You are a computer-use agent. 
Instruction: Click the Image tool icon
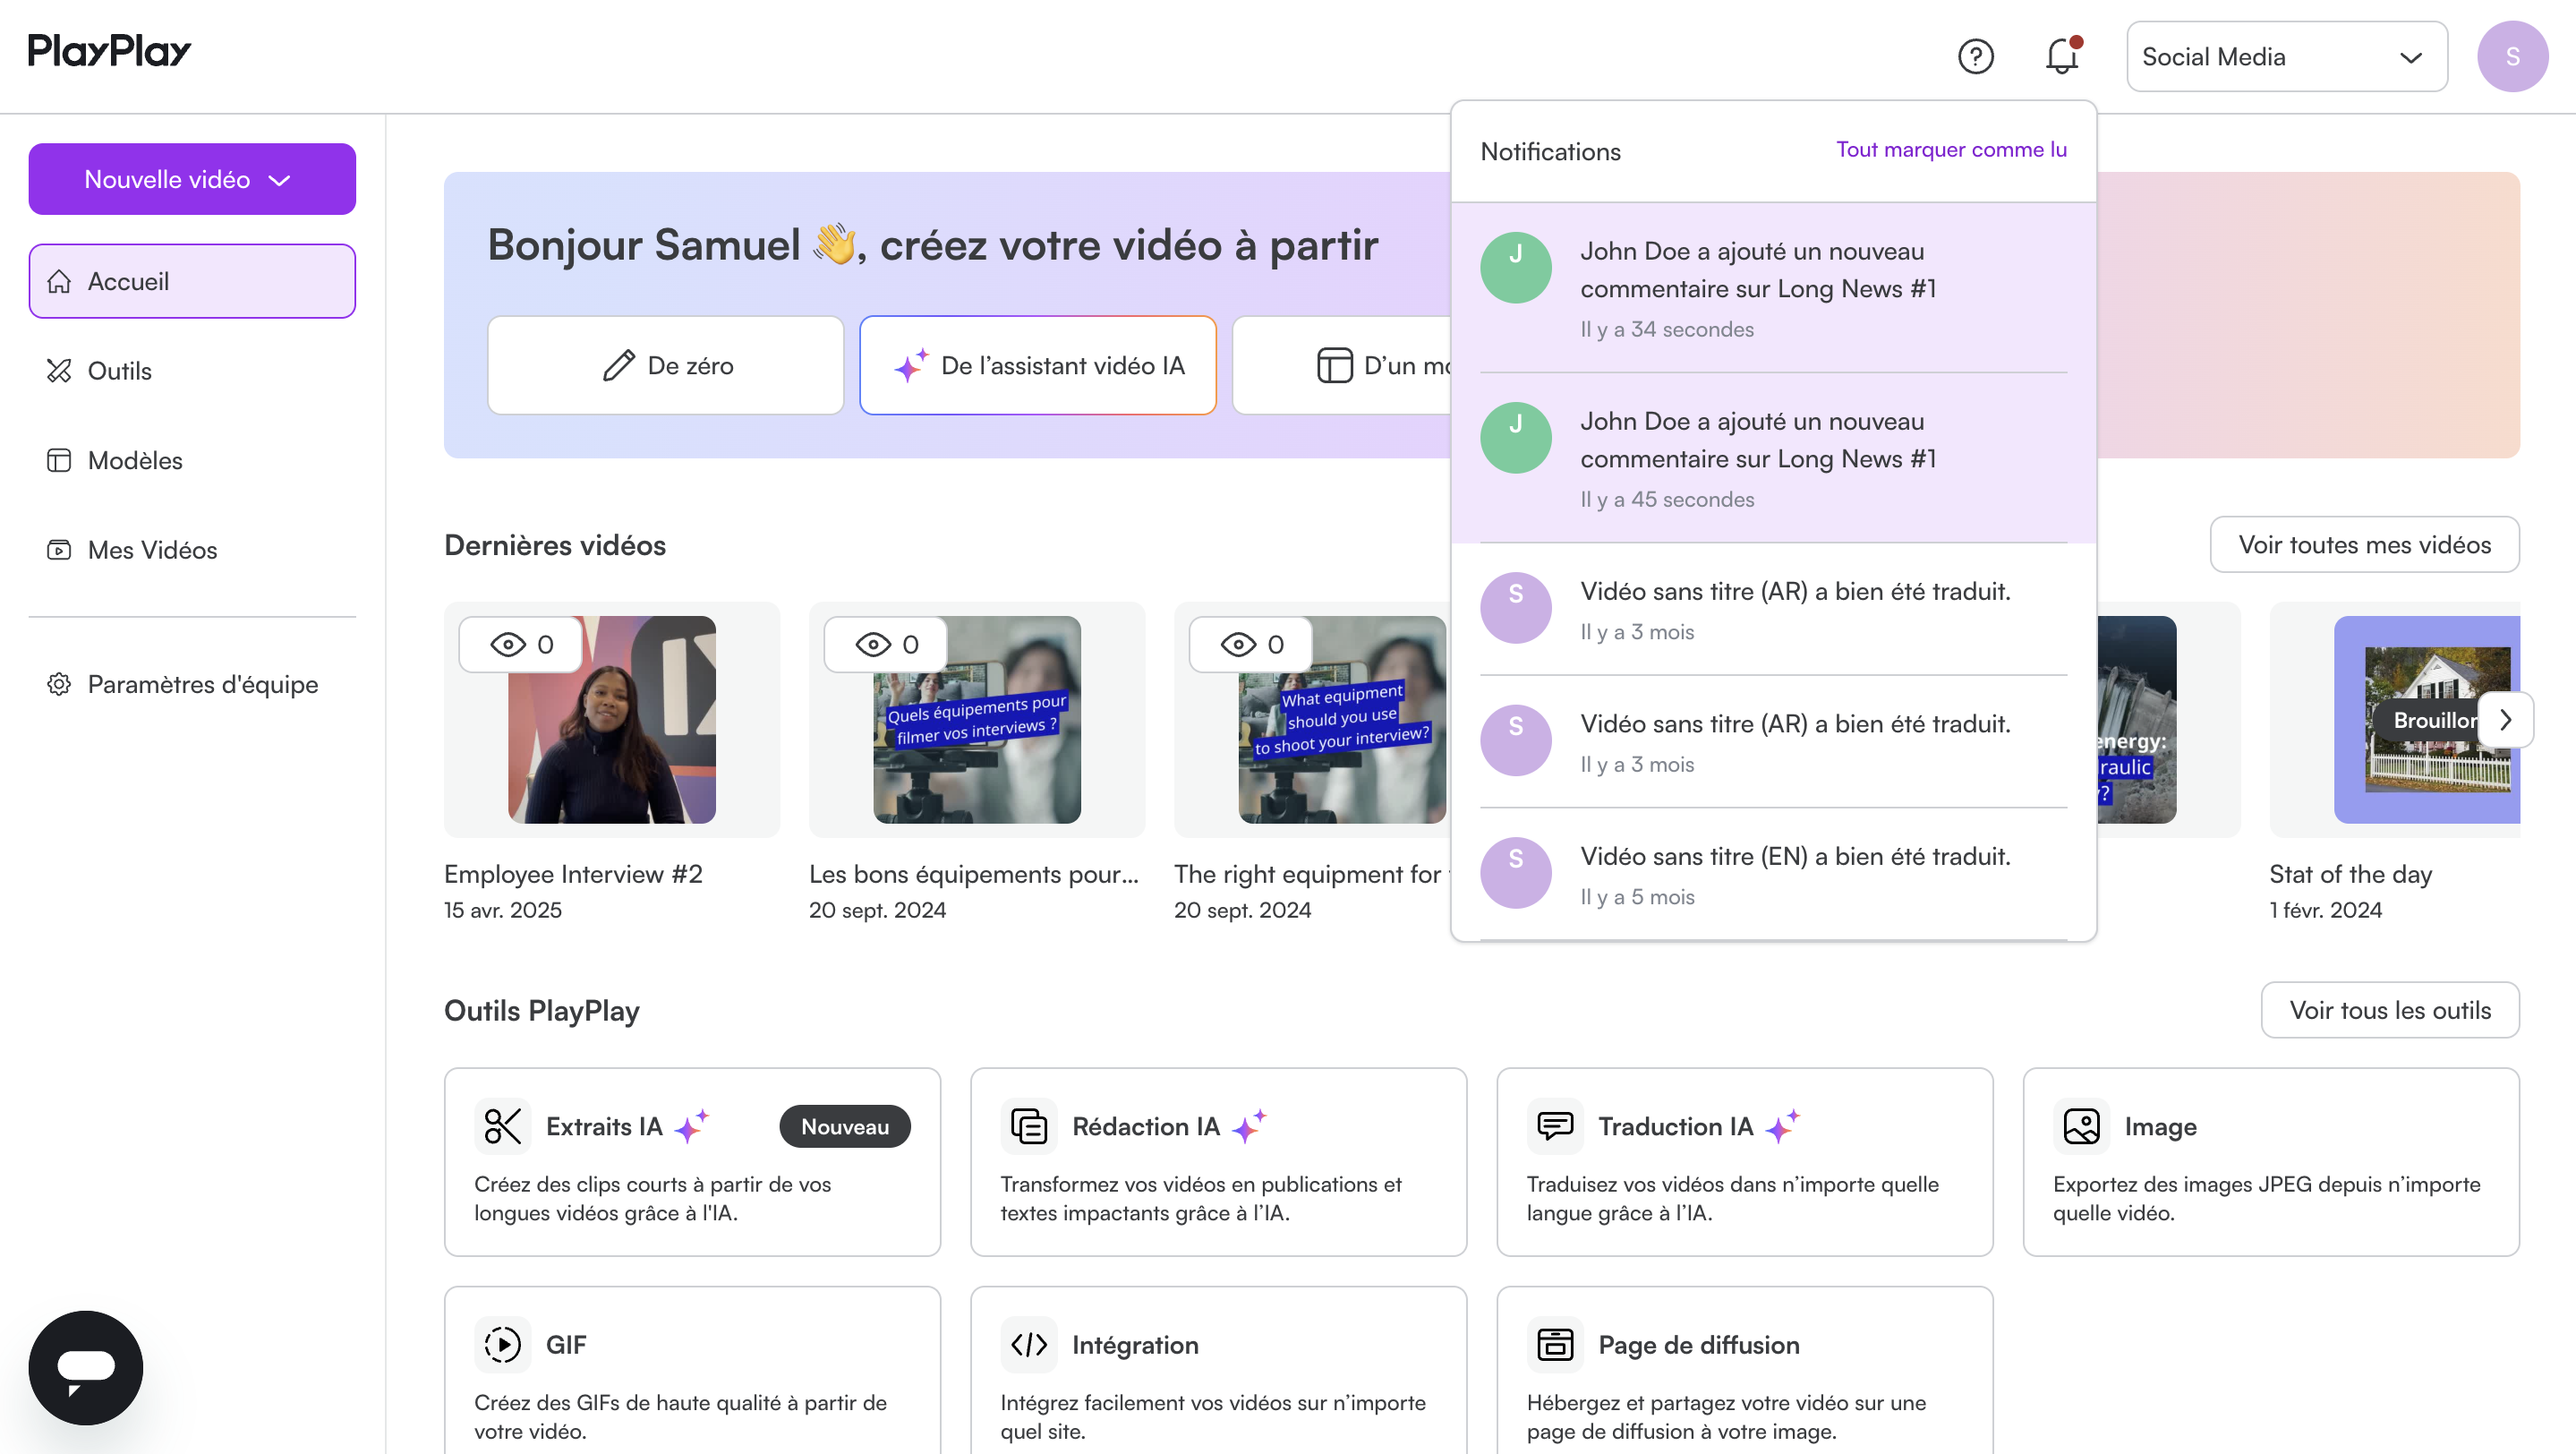2081,1126
